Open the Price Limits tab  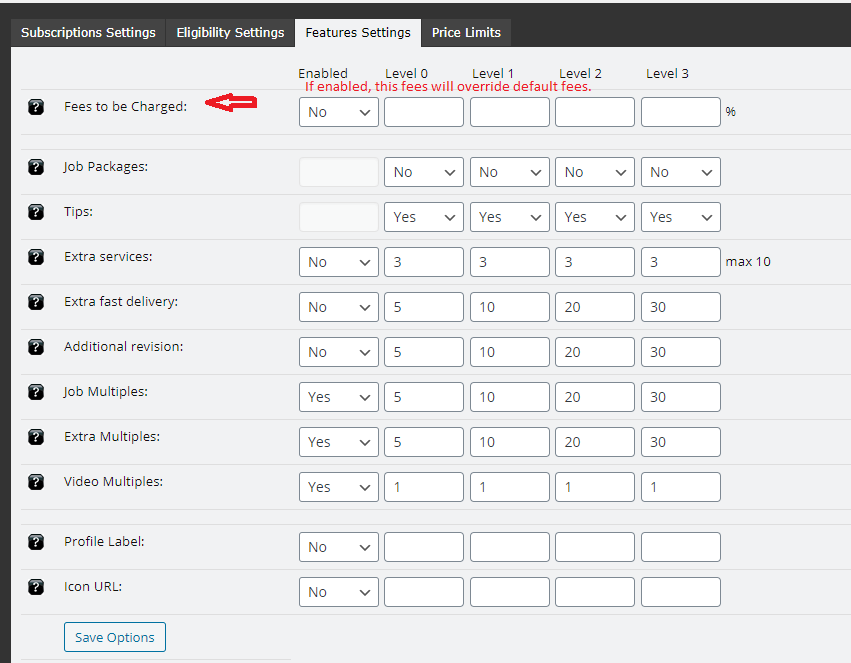[x=466, y=33]
